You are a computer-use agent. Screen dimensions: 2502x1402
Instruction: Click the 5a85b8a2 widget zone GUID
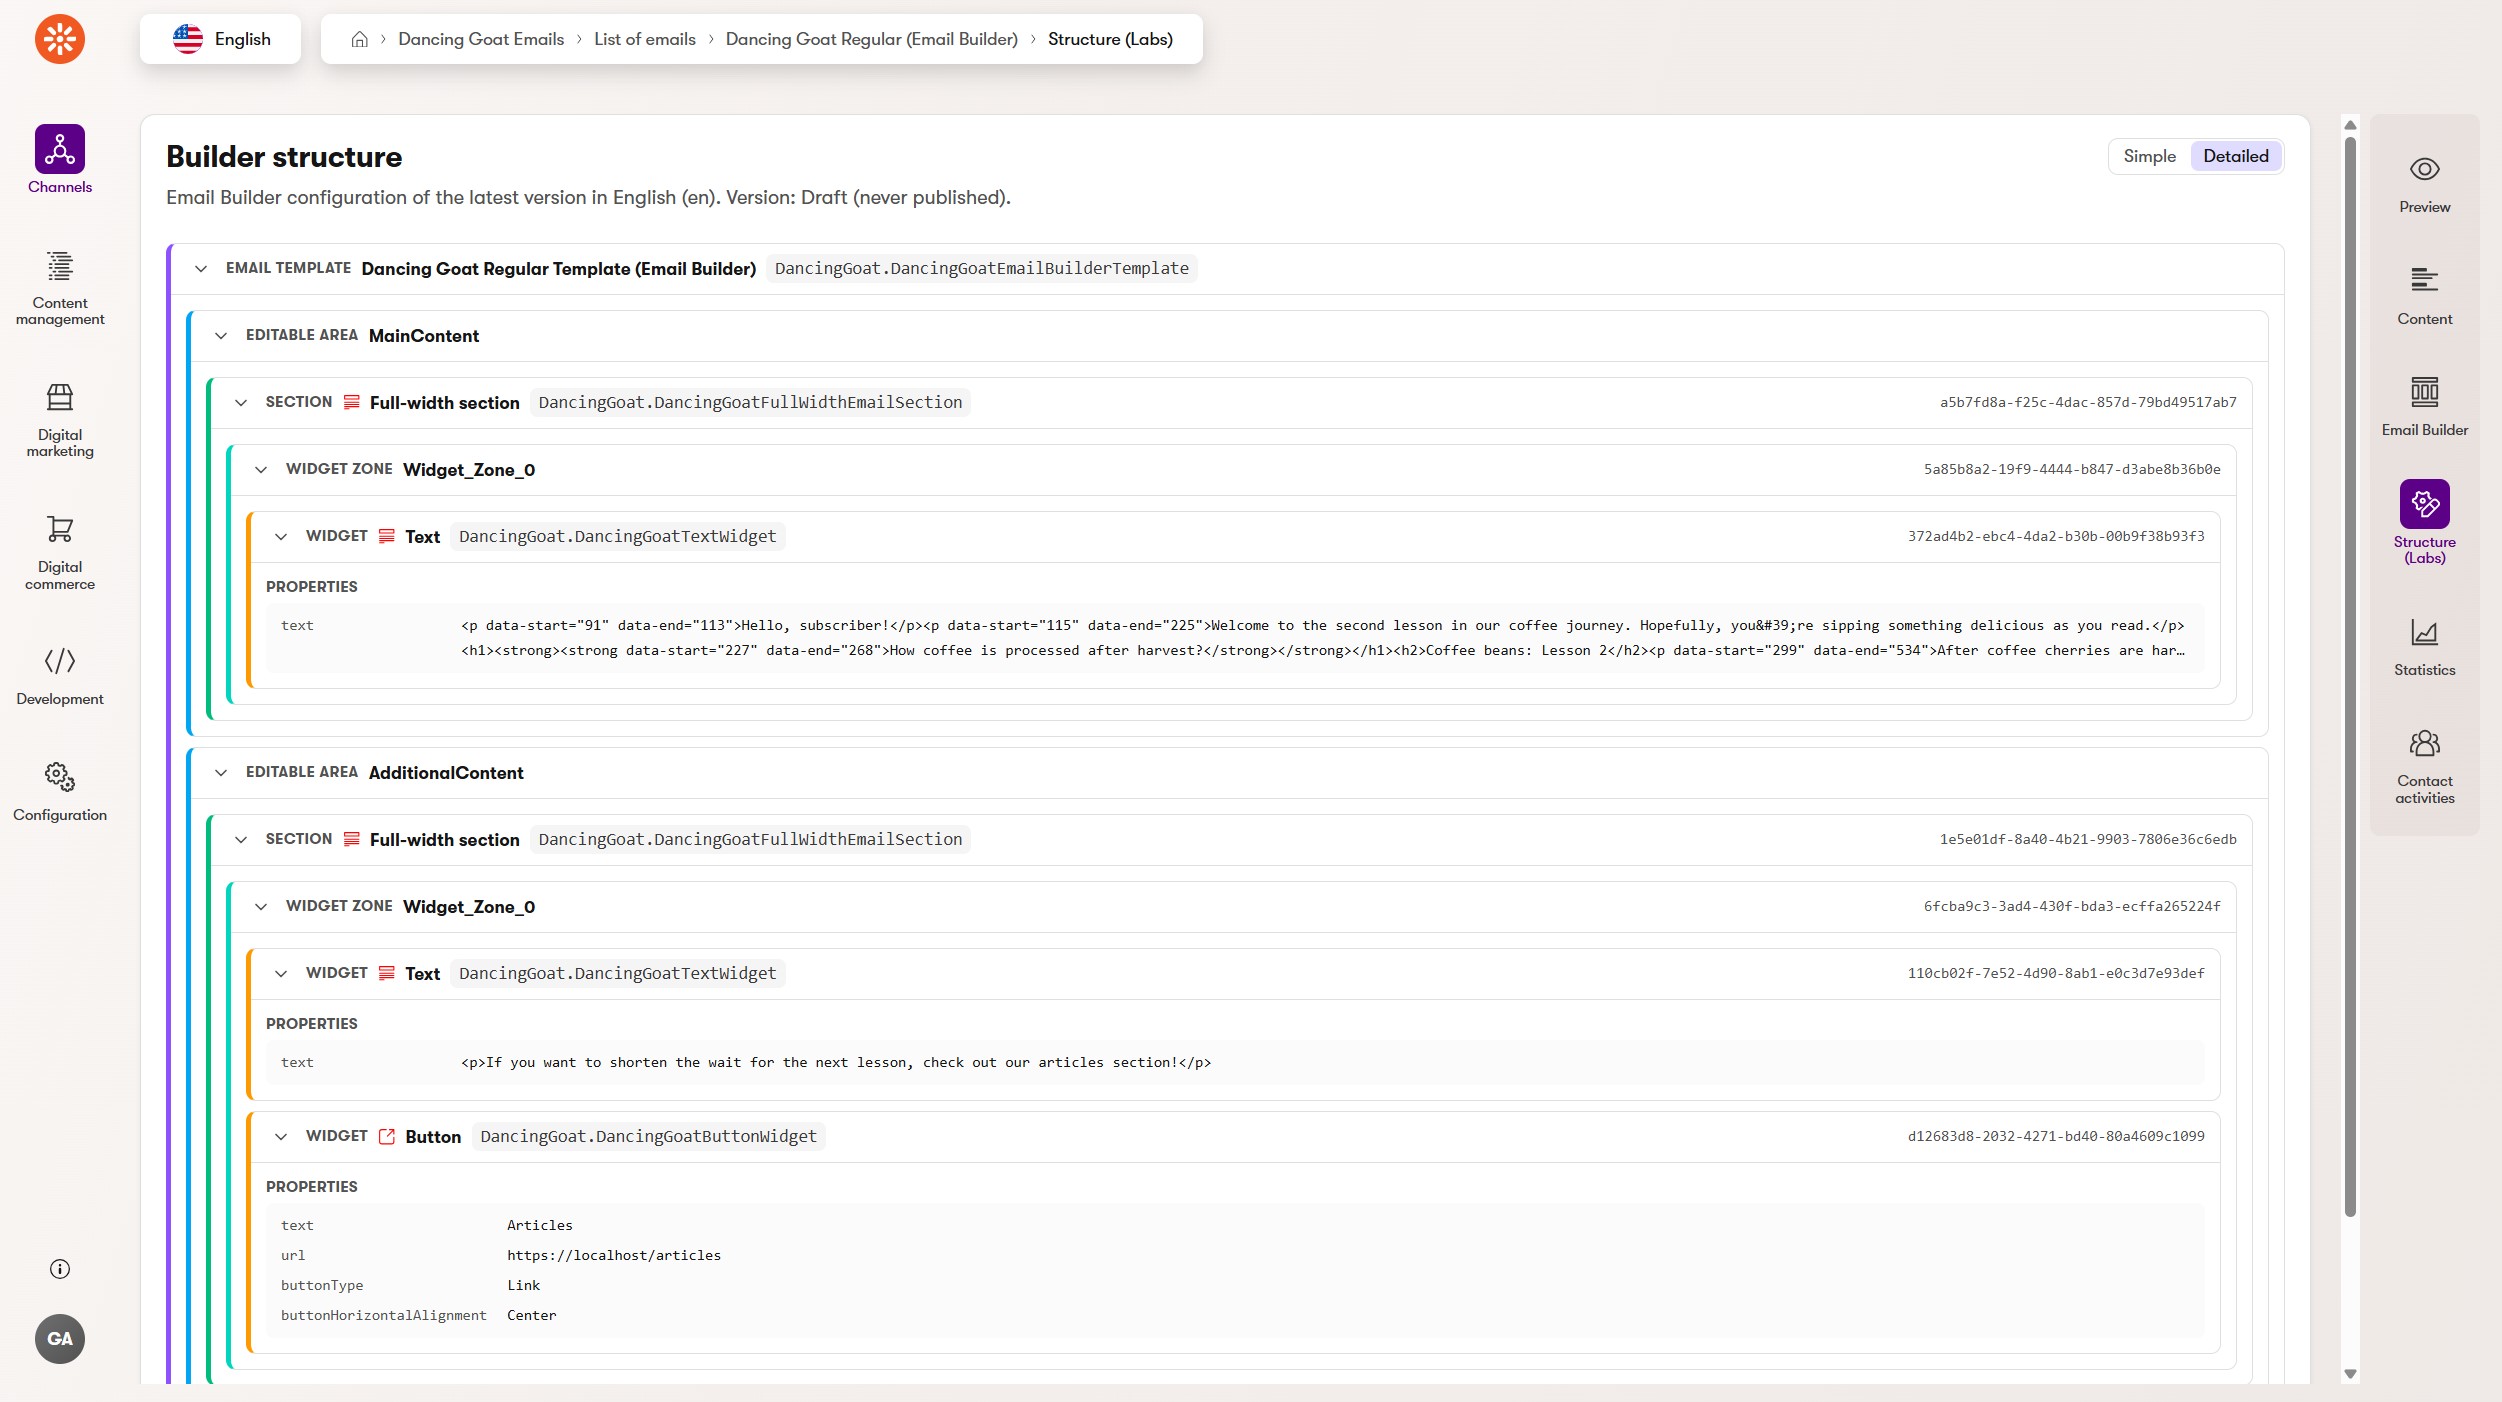[2072, 469]
